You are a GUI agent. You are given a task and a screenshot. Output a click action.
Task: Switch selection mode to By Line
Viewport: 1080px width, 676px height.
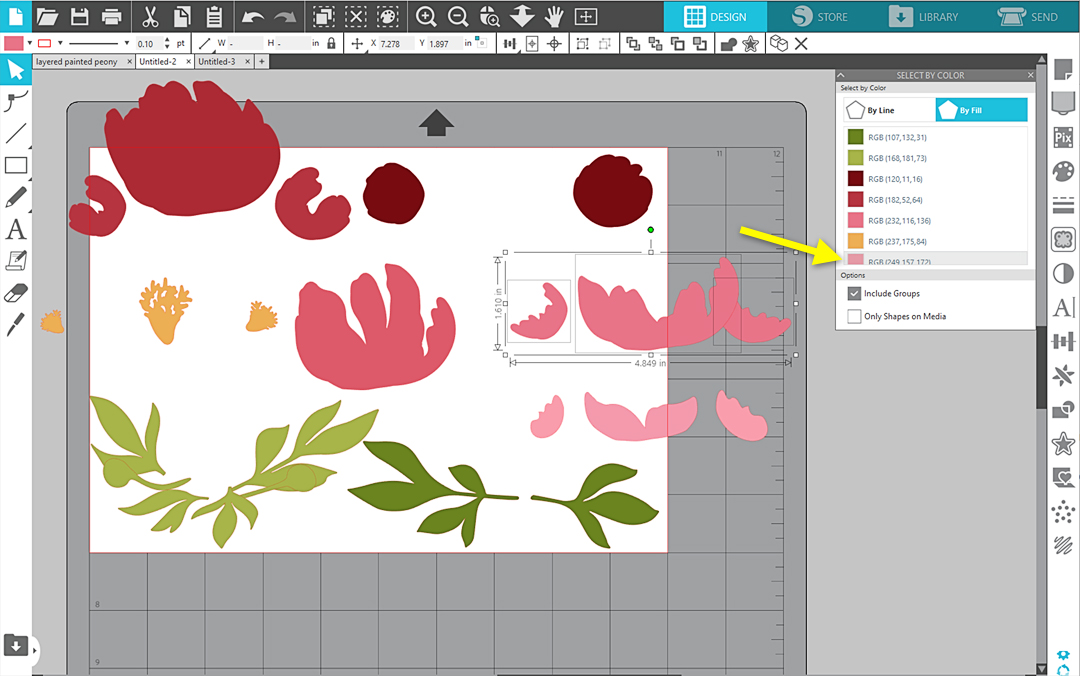click(x=889, y=110)
